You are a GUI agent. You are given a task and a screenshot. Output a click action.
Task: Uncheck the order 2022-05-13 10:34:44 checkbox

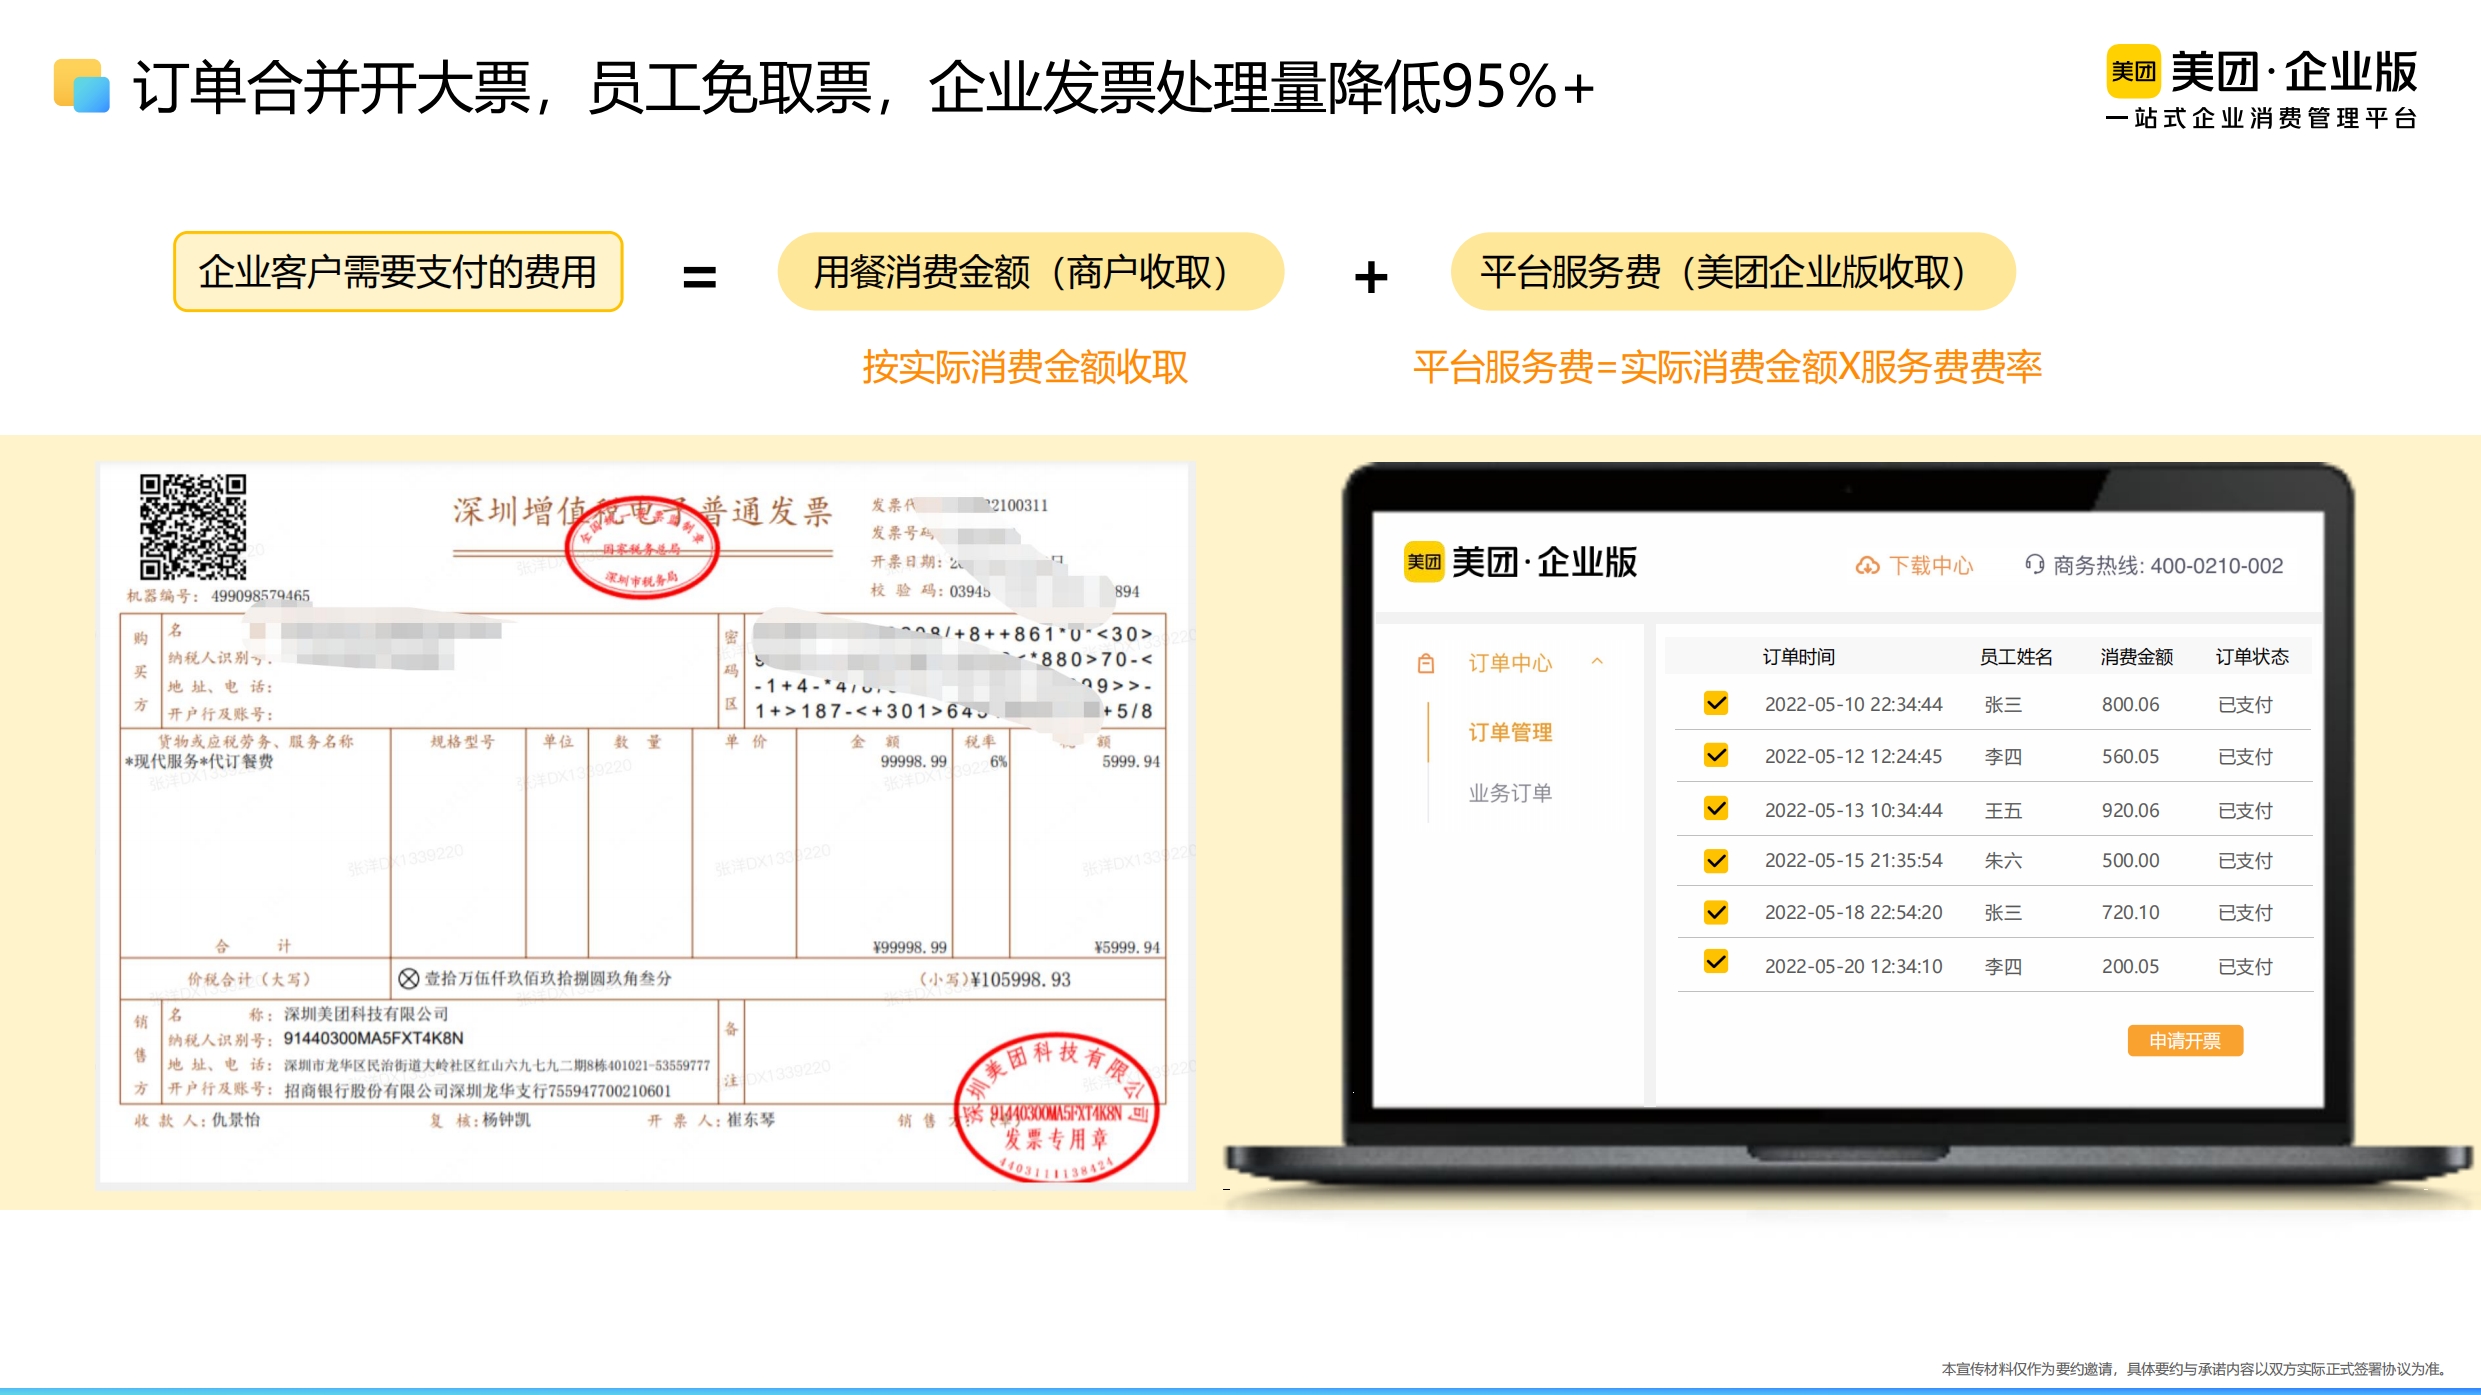[x=1716, y=808]
